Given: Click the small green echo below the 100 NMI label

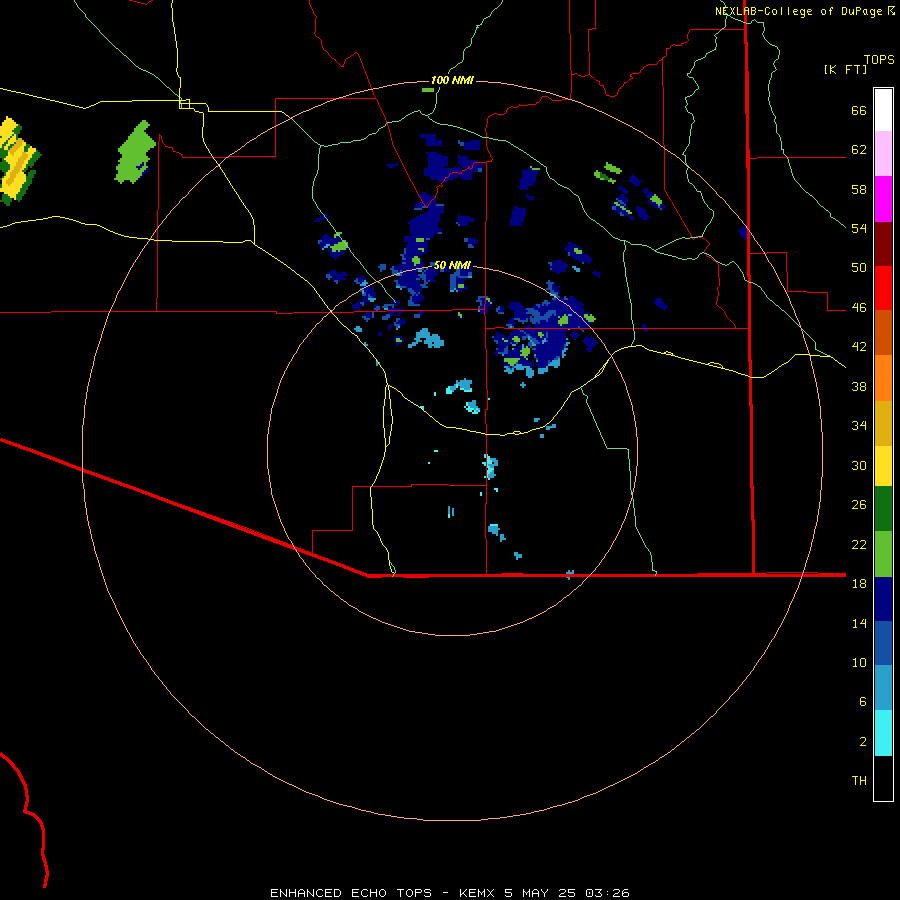Looking at the screenshot, I should pos(428,90).
